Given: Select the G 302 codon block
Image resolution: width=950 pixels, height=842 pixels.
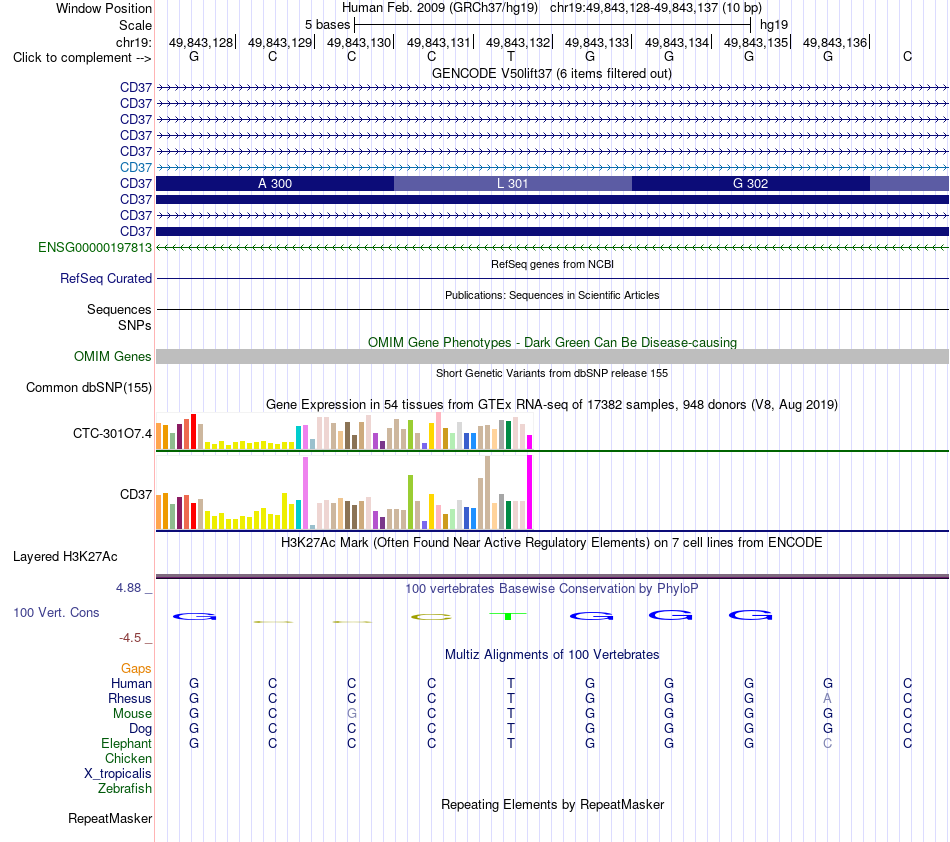Looking at the screenshot, I should 750,184.
